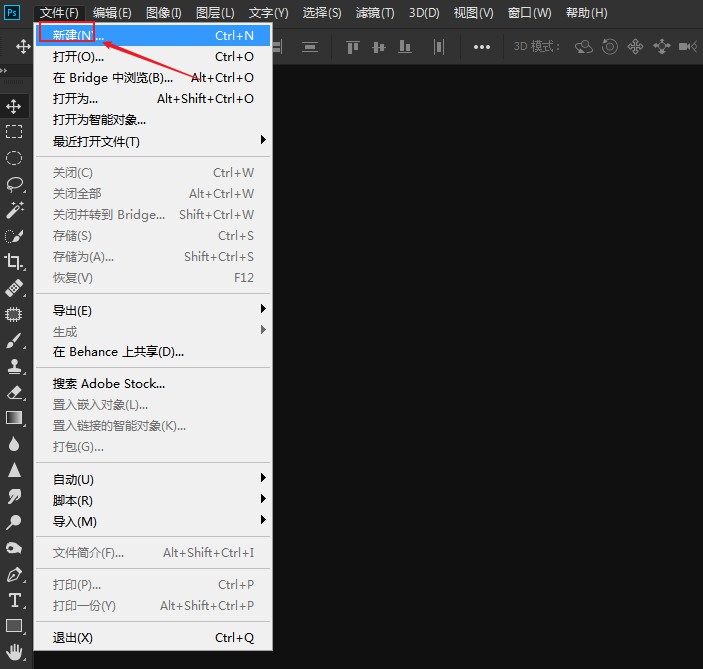
Task: Select the Eraser tool
Action: 15,392
